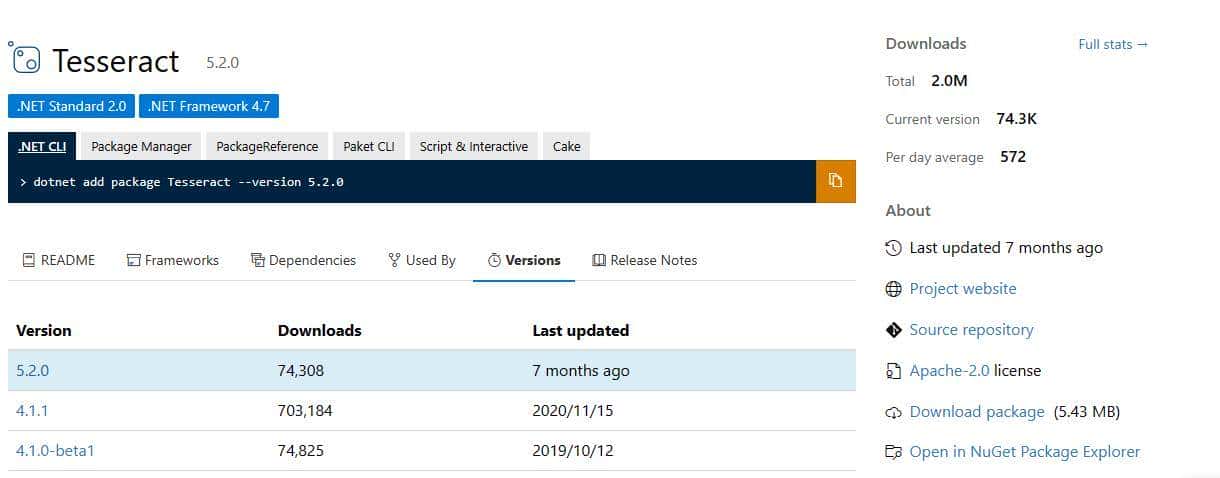Click the Frameworks tab icon
Viewport: 1220px width, 478px height.
point(133,260)
